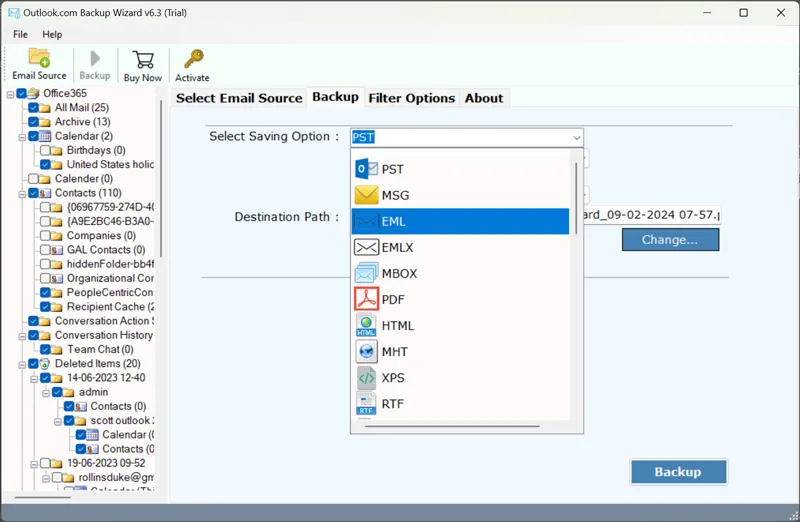The image size is (800, 522).
Task: Toggle the Archive folder checkbox
Action: click(34, 122)
